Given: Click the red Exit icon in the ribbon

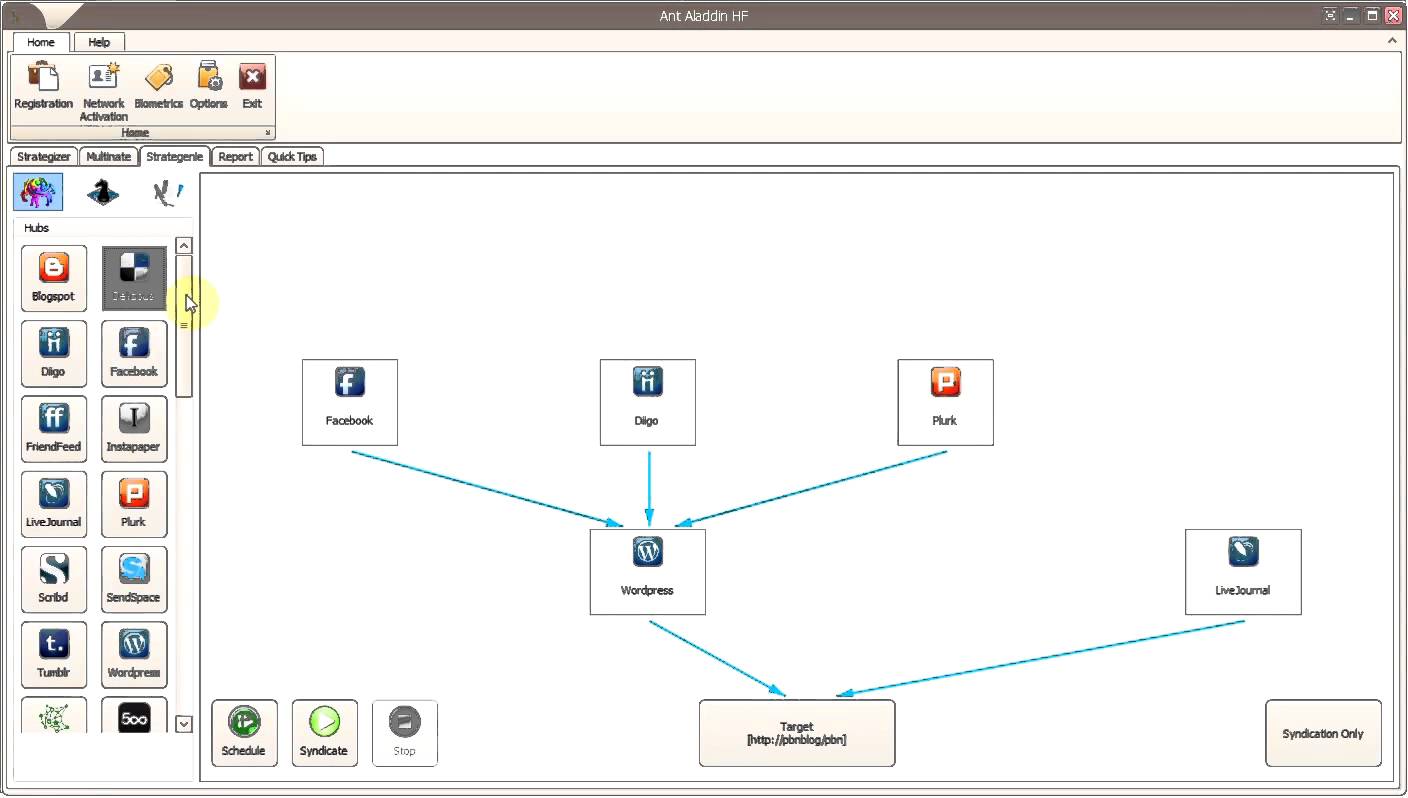Looking at the screenshot, I should 252,86.
